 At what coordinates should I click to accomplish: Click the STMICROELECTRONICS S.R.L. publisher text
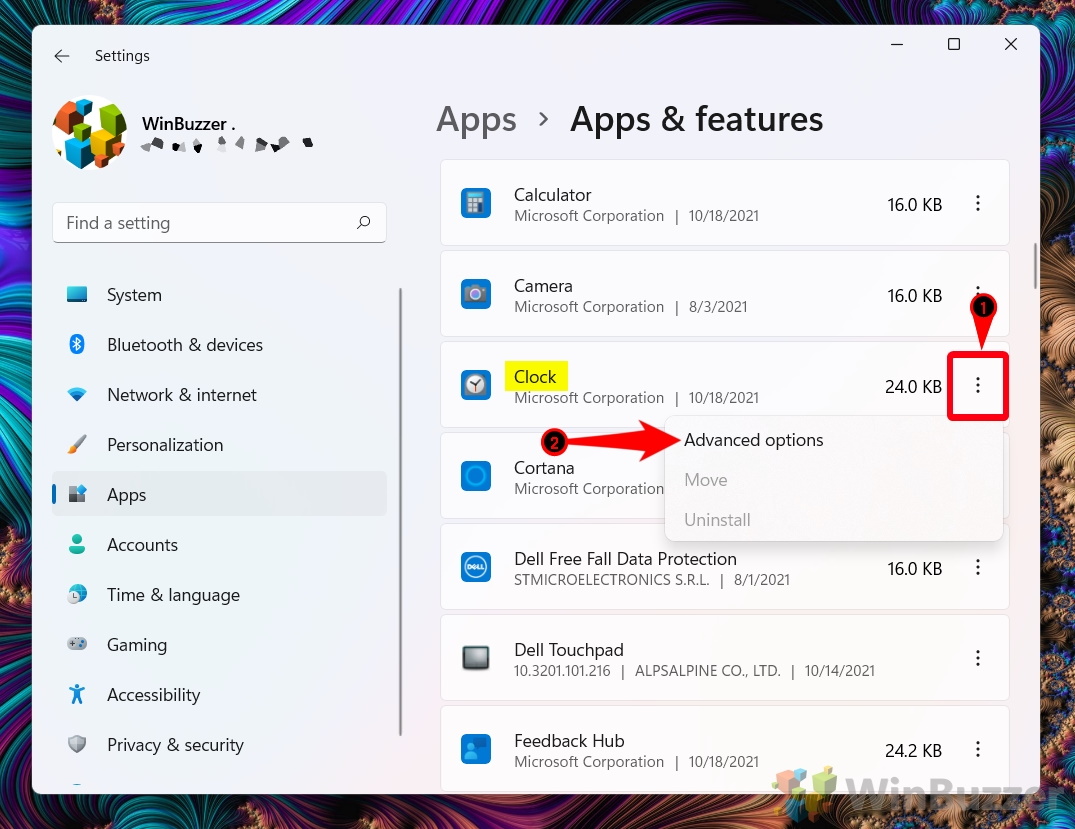612,580
